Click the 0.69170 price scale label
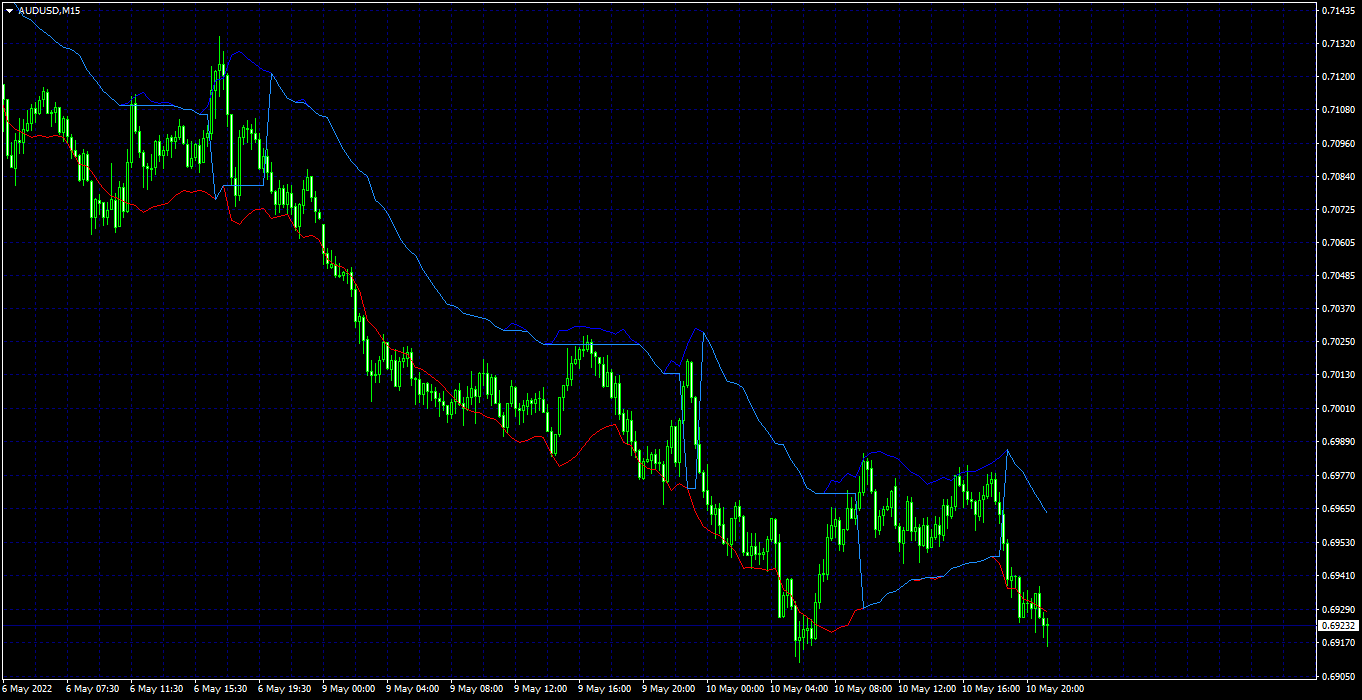 pyautogui.click(x=1338, y=642)
